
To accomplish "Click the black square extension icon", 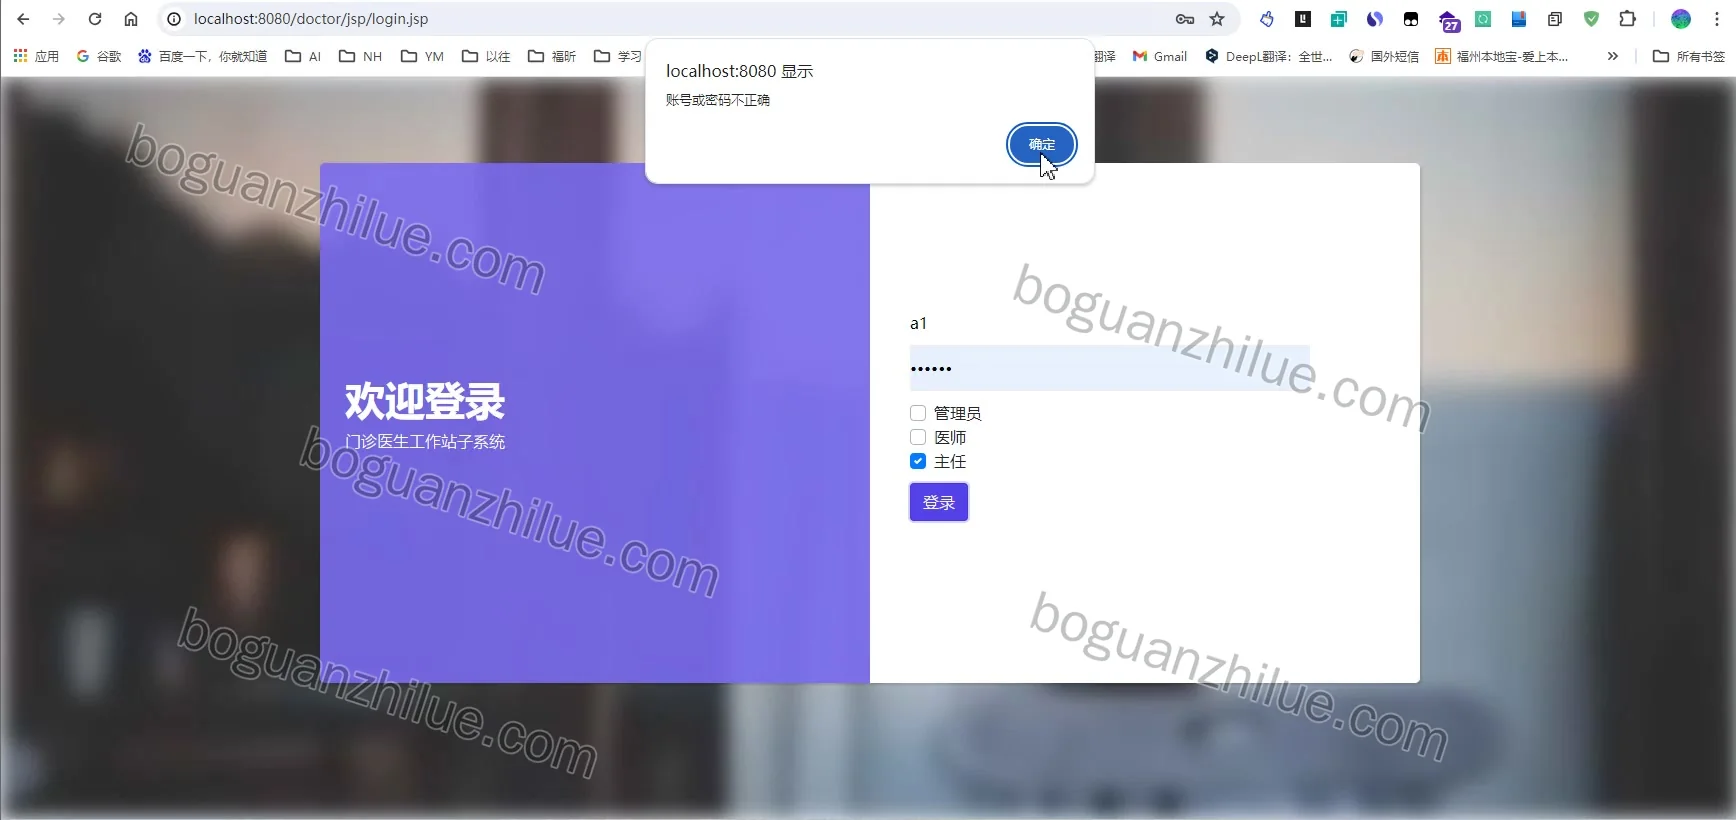I will click(x=1303, y=19).
